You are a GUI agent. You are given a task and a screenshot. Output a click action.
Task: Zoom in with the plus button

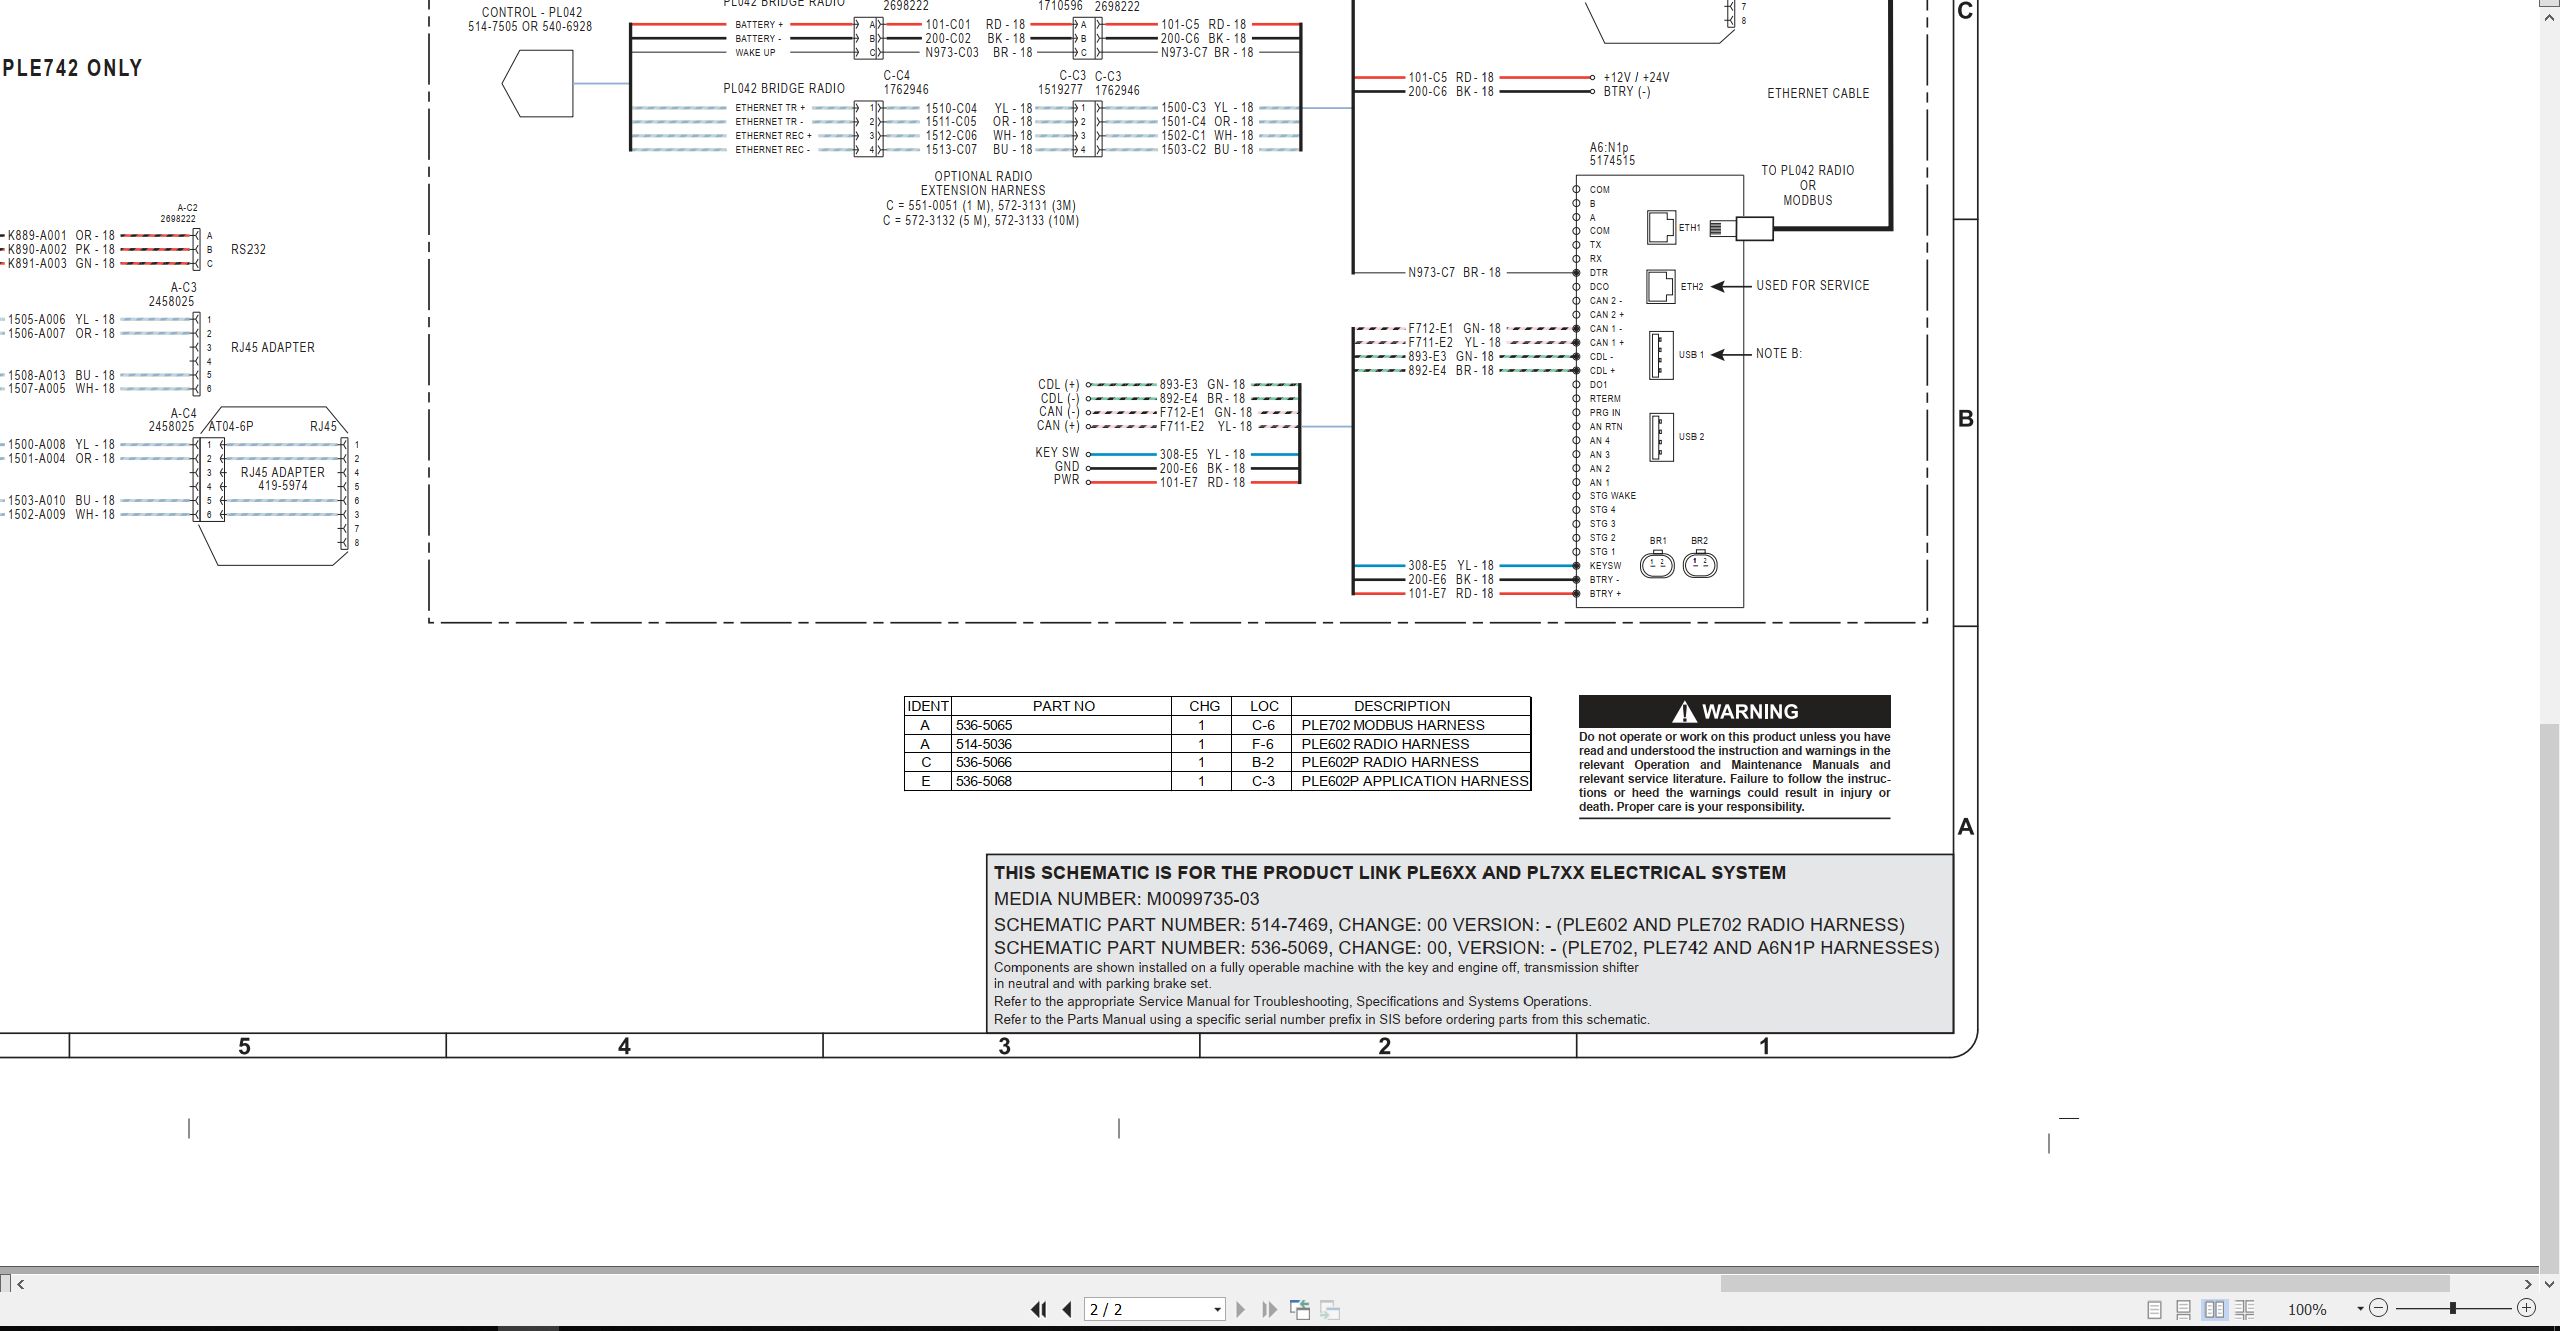2527,1308
